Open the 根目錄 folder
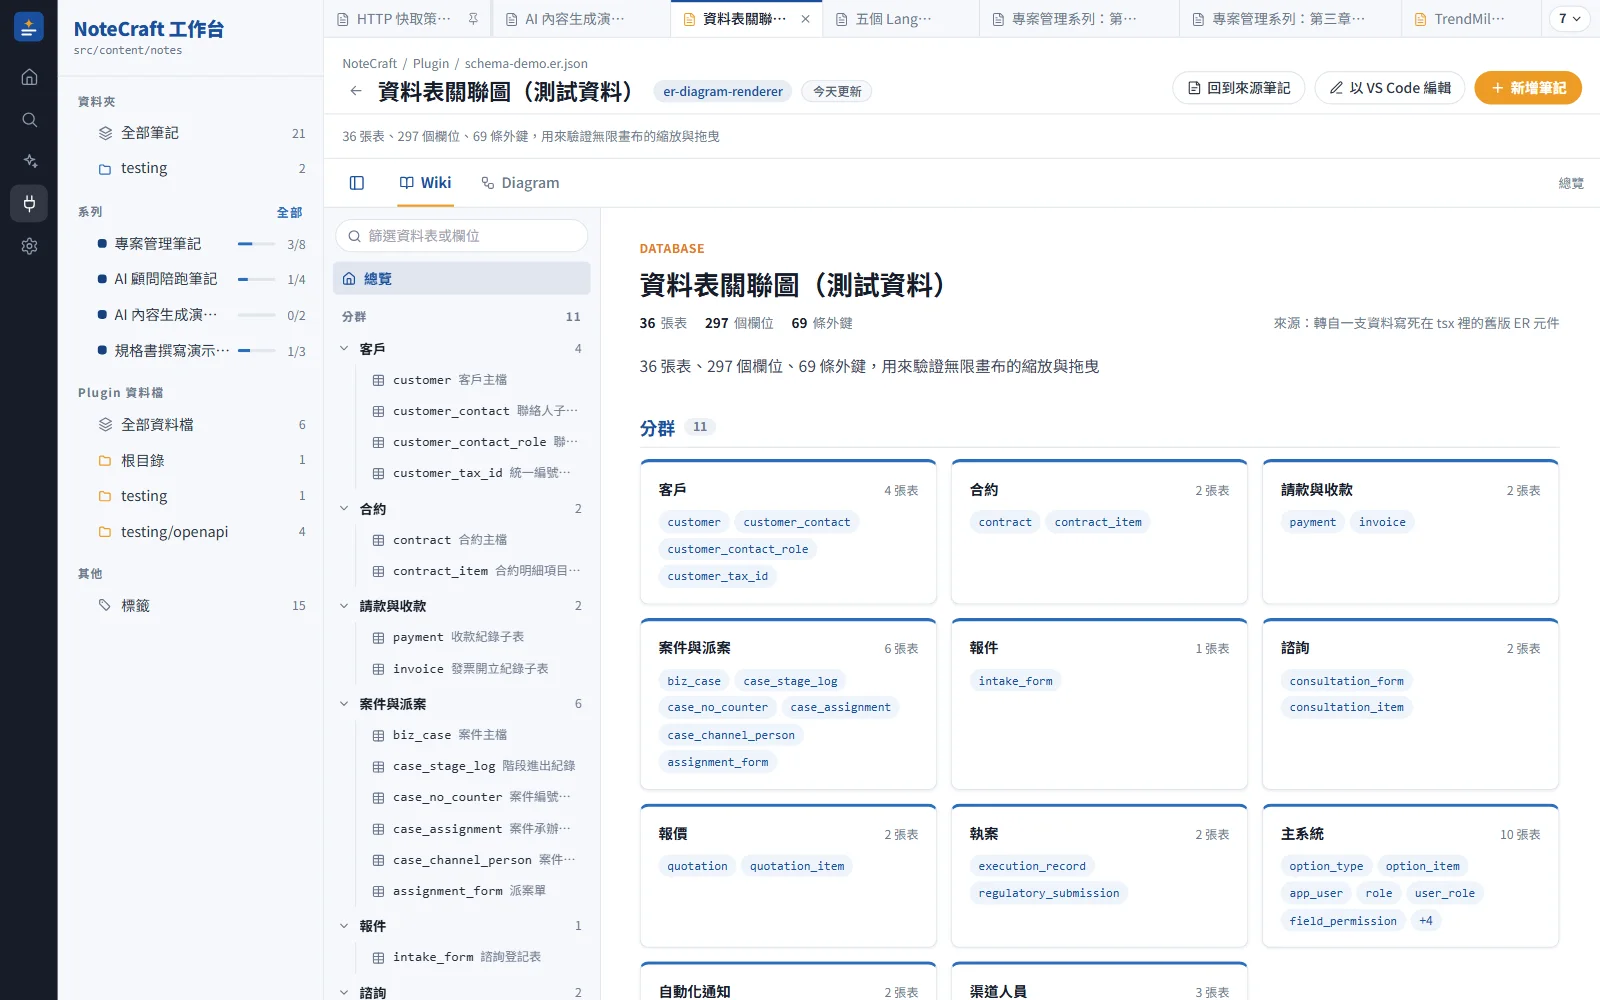This screenshot has width=1600, height=1000. click(191, 460)
